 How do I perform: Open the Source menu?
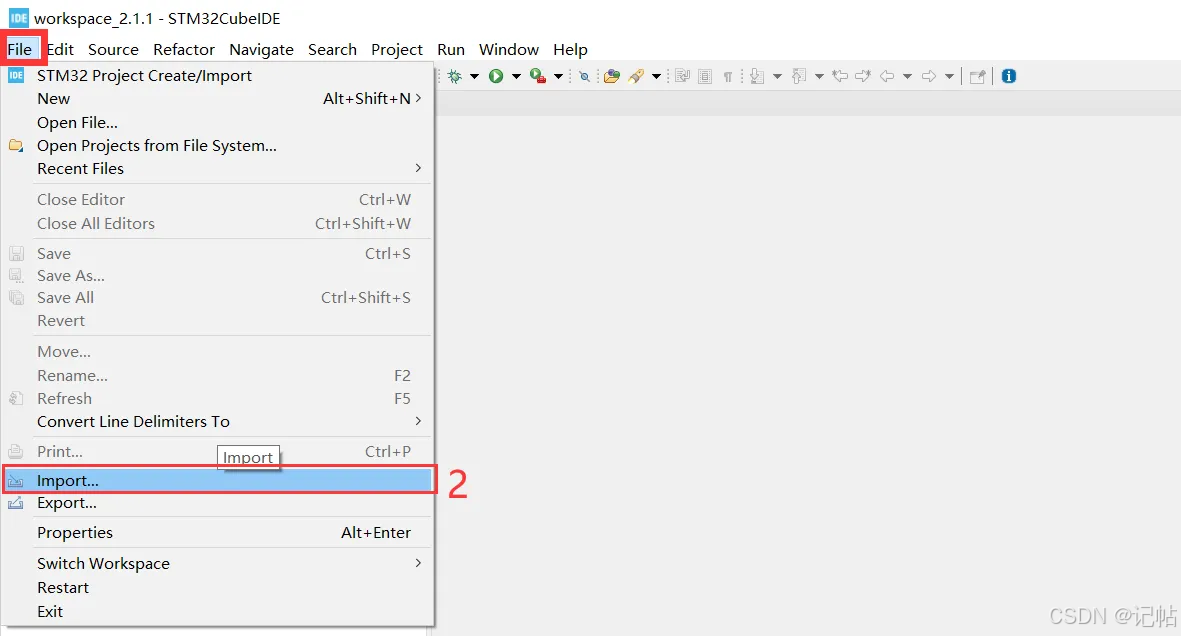113,49
